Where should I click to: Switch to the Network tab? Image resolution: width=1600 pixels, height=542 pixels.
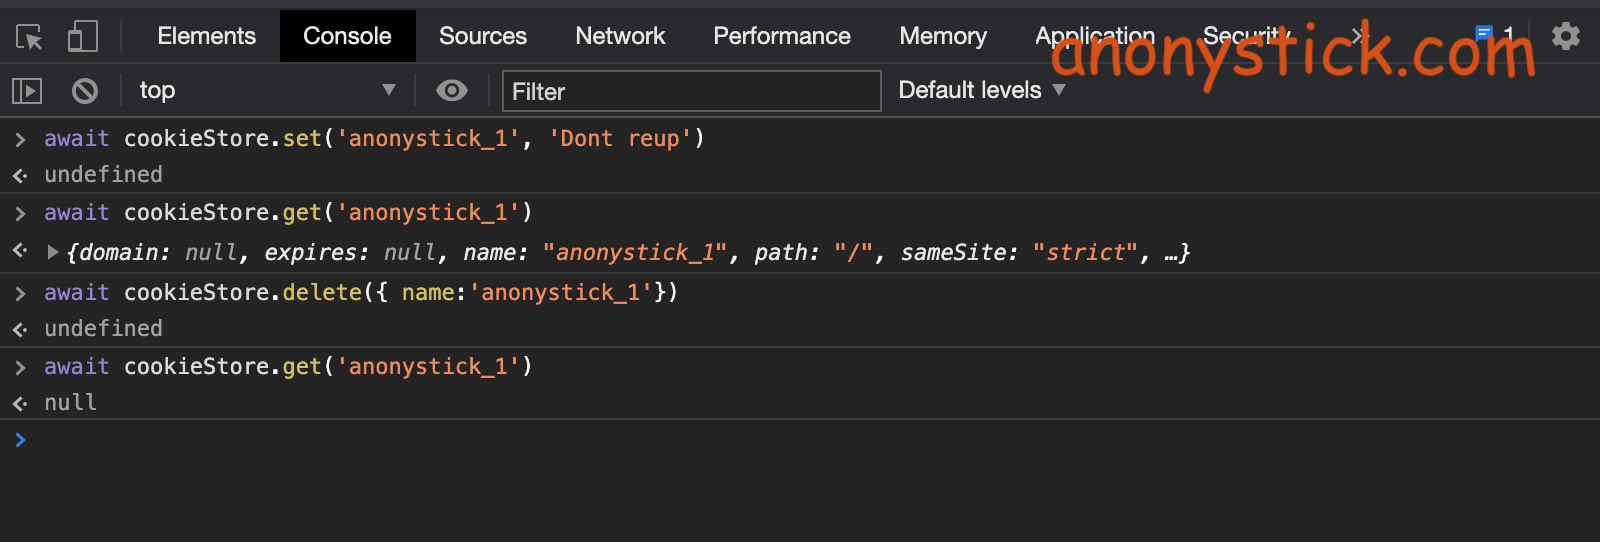[620, 36]
